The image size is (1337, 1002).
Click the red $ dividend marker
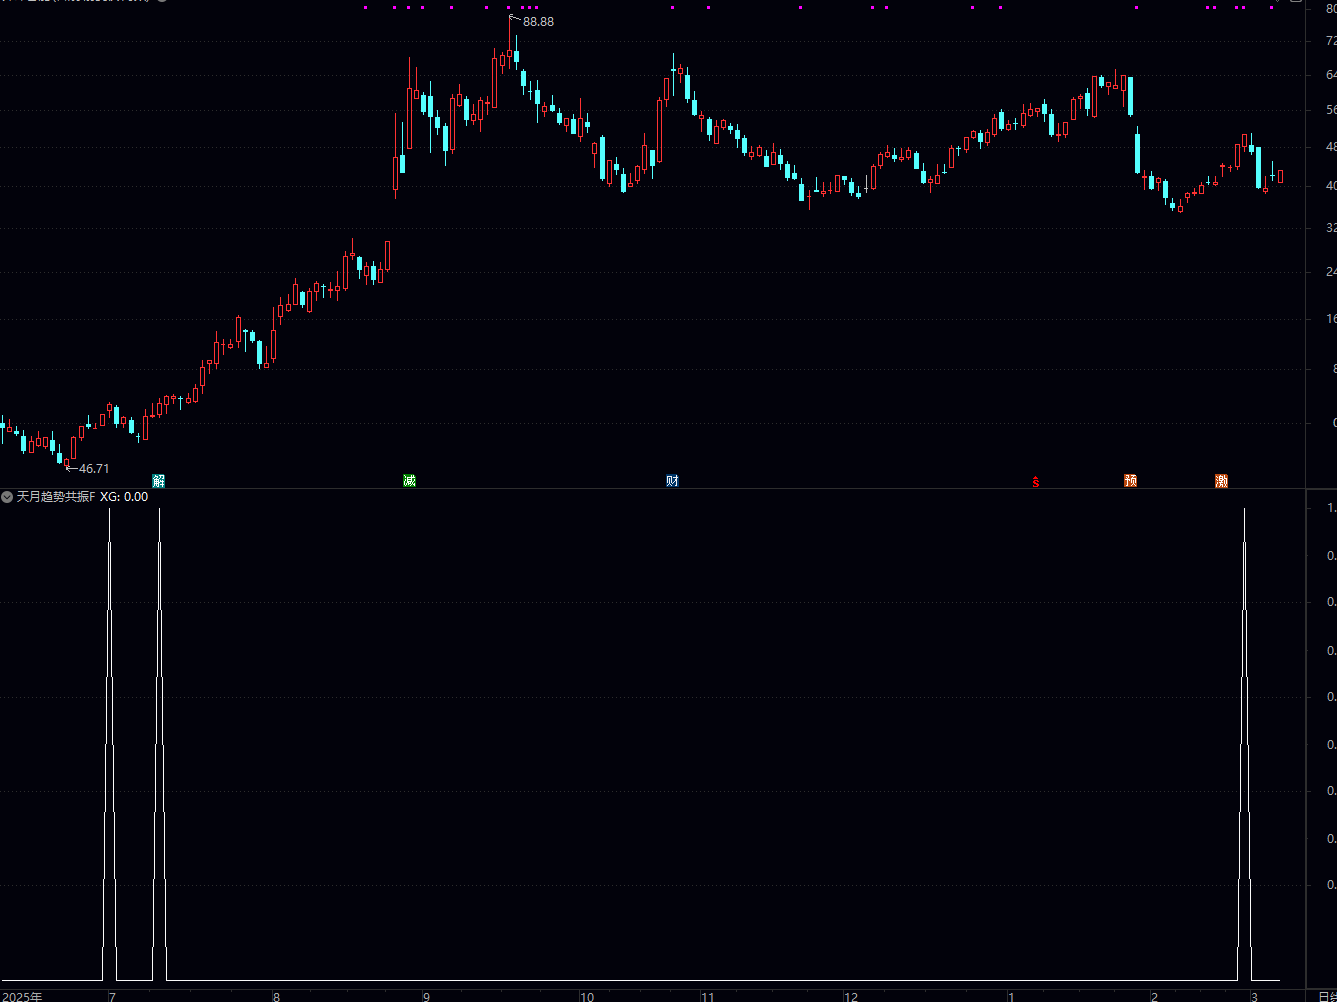[1036, 482]
